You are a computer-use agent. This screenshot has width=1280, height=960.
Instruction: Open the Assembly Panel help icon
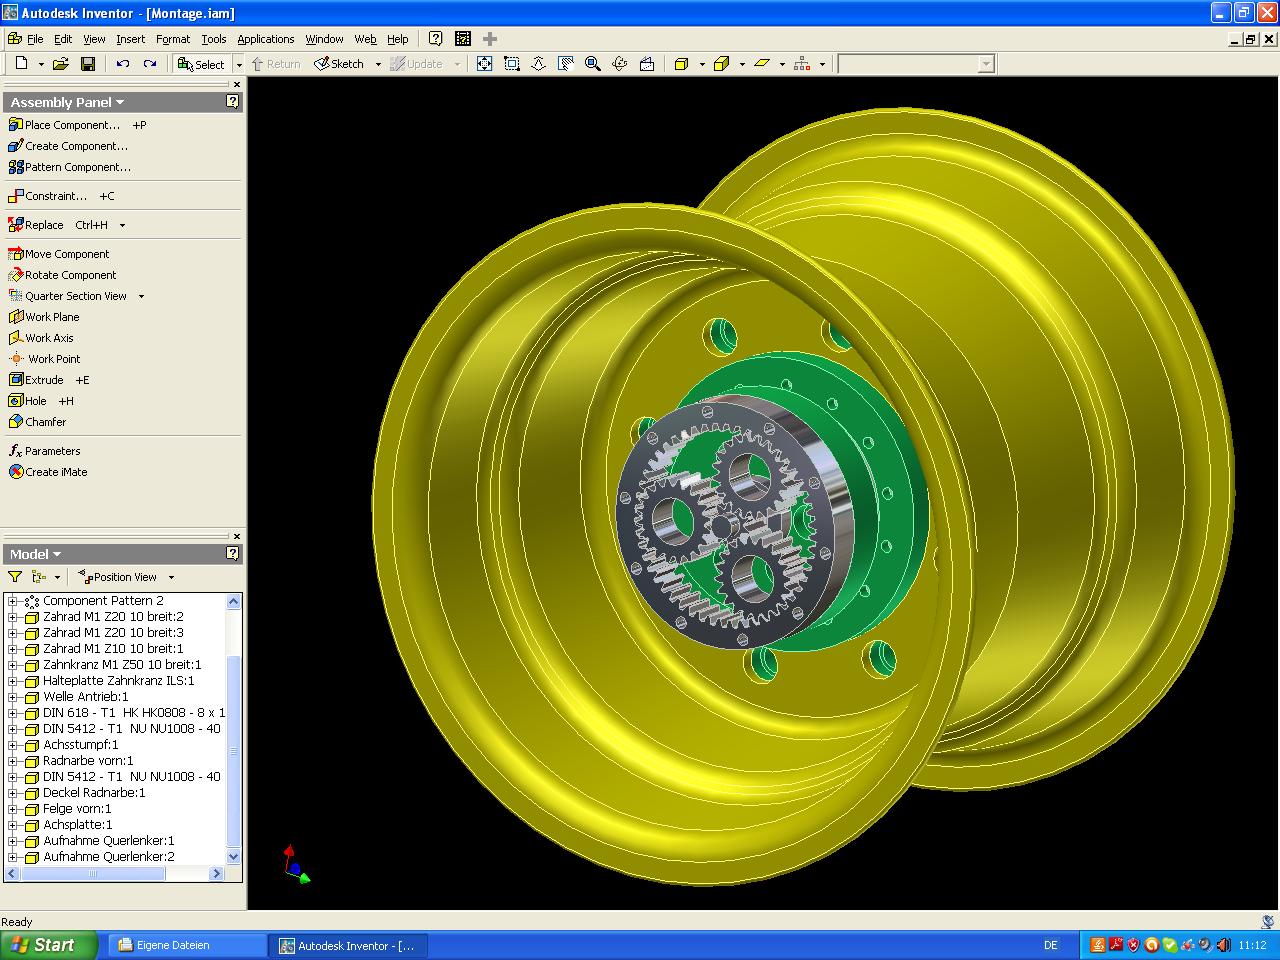[x=233, y=102]
